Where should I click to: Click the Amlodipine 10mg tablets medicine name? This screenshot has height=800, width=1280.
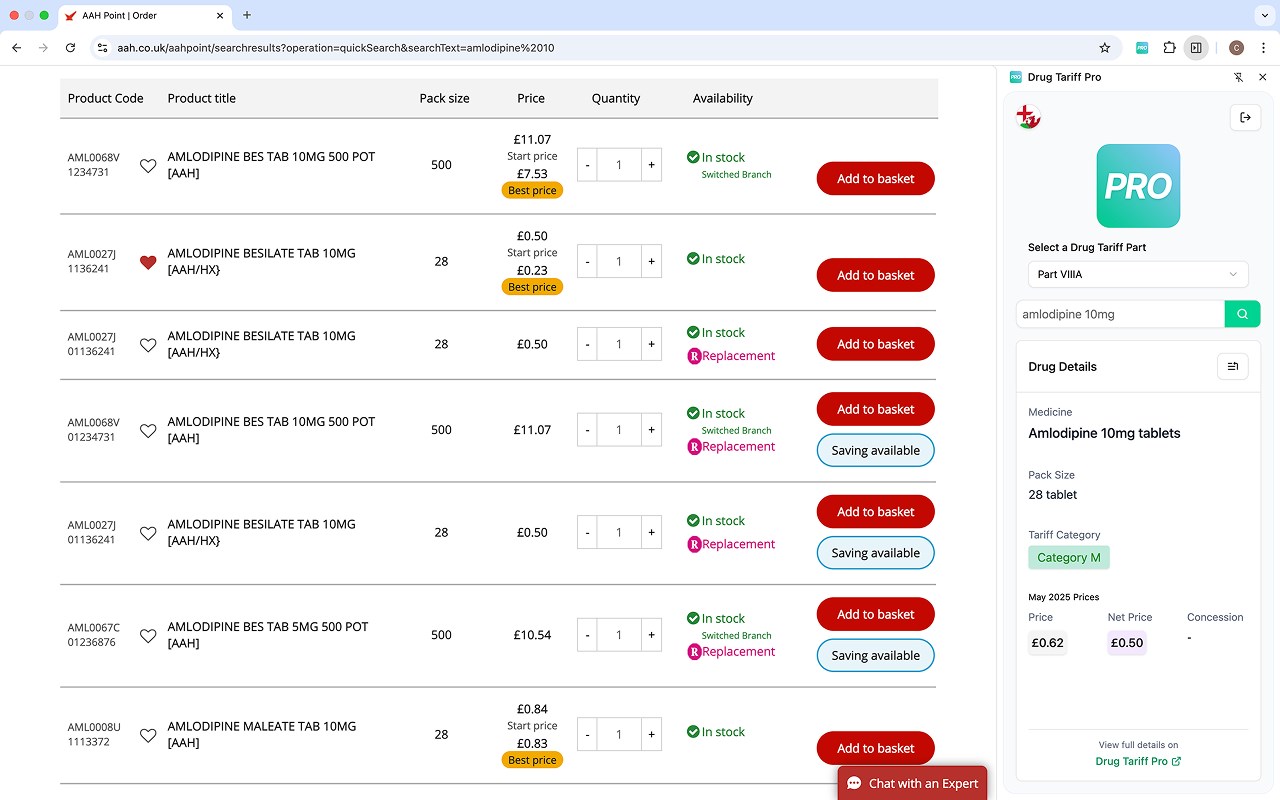click(x=1104, y=433)
